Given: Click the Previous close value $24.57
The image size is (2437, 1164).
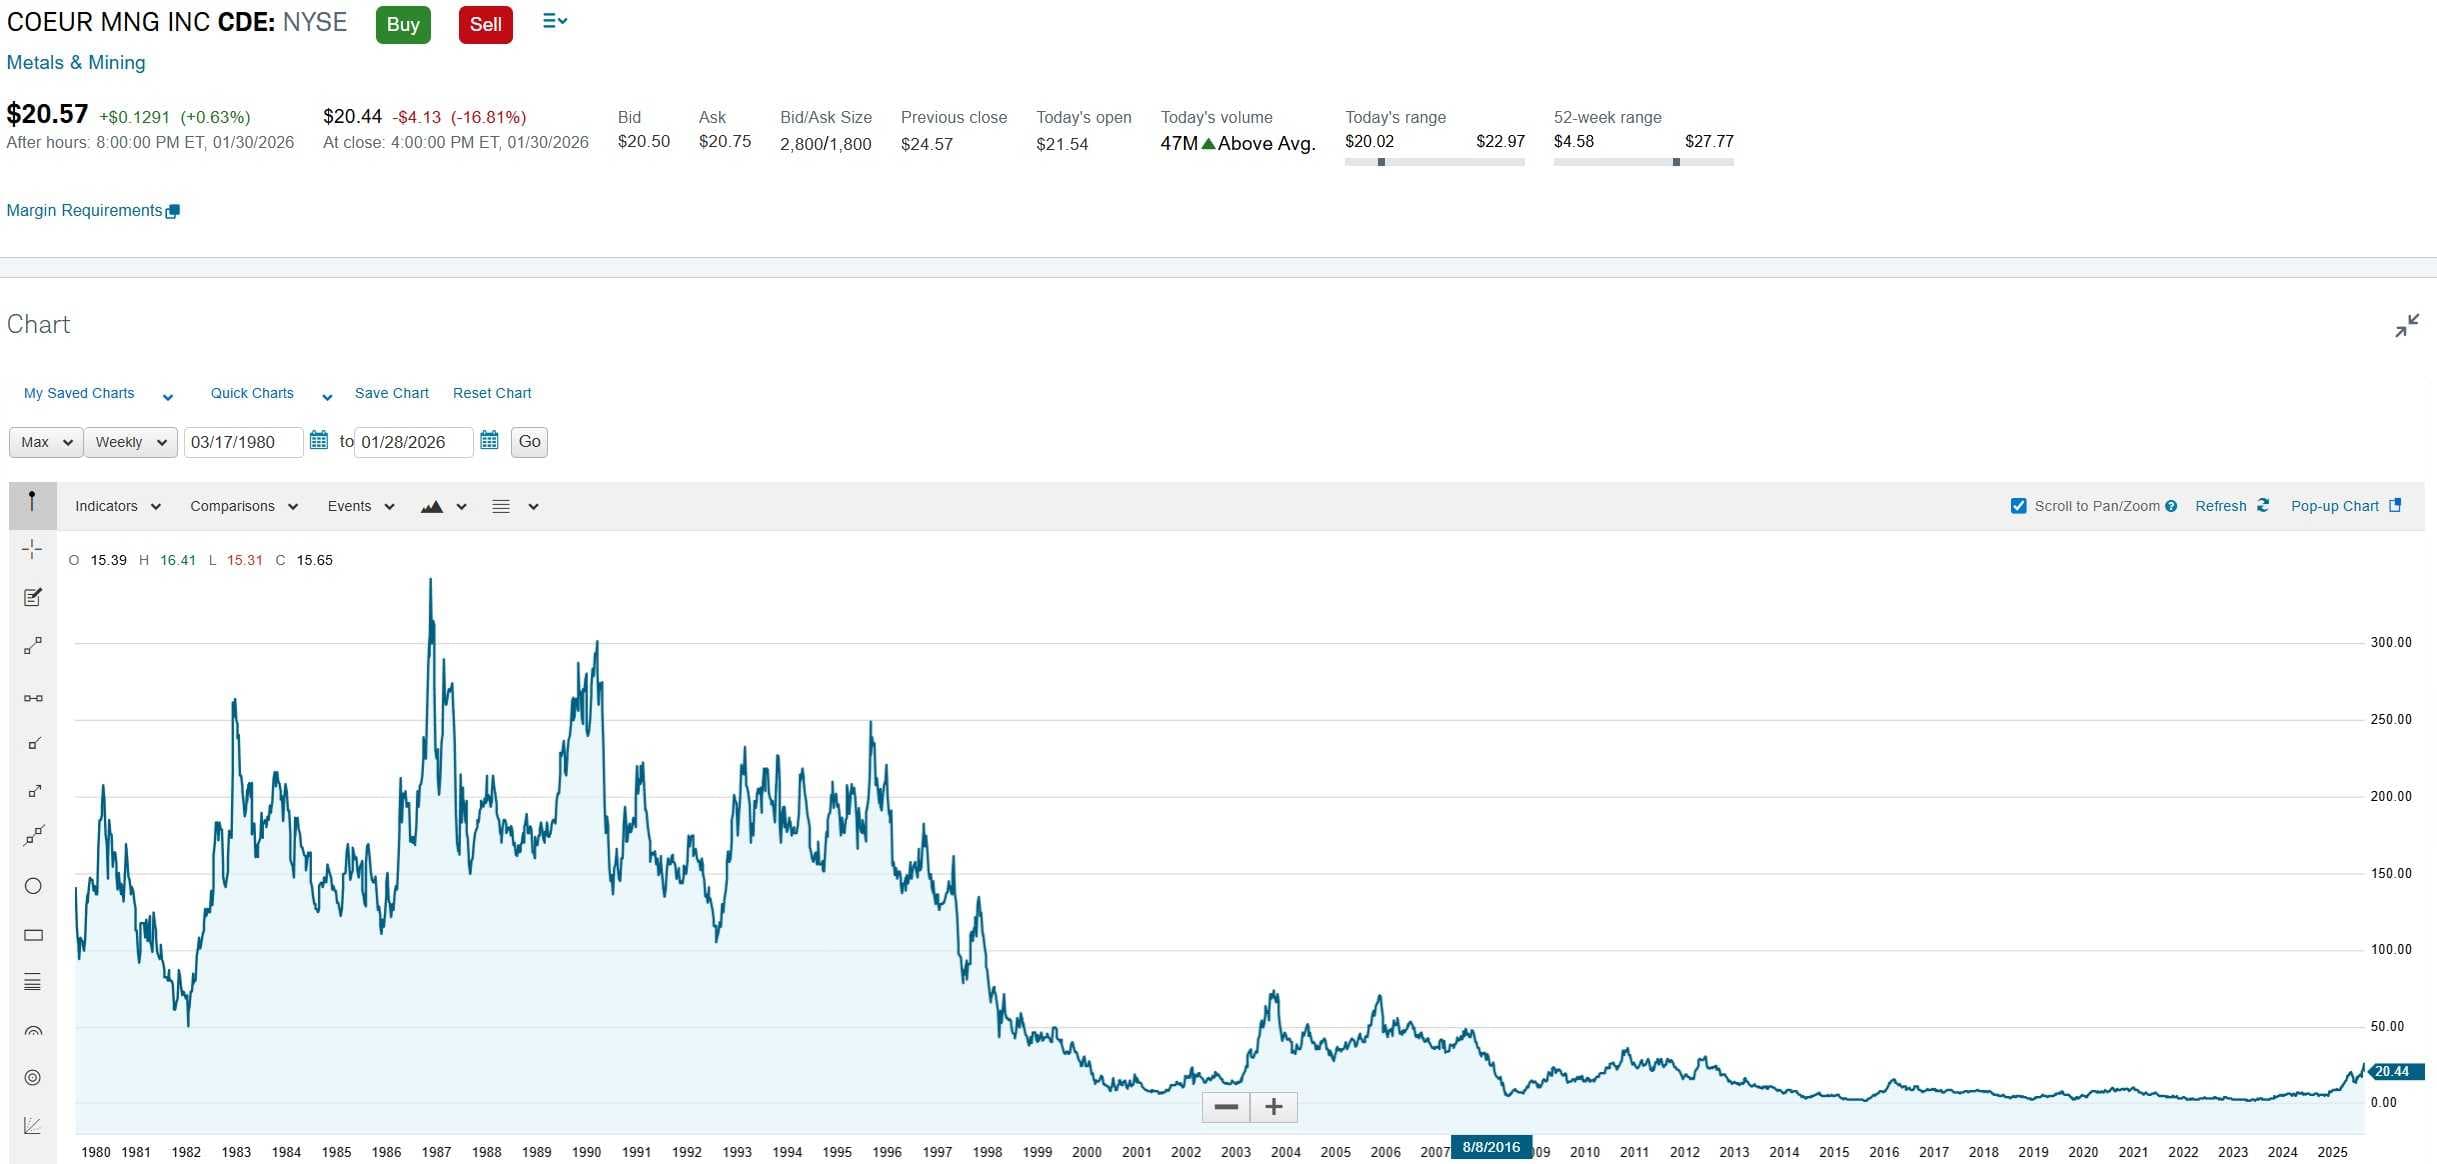Looking at the screenshot, I should (927, 144).
